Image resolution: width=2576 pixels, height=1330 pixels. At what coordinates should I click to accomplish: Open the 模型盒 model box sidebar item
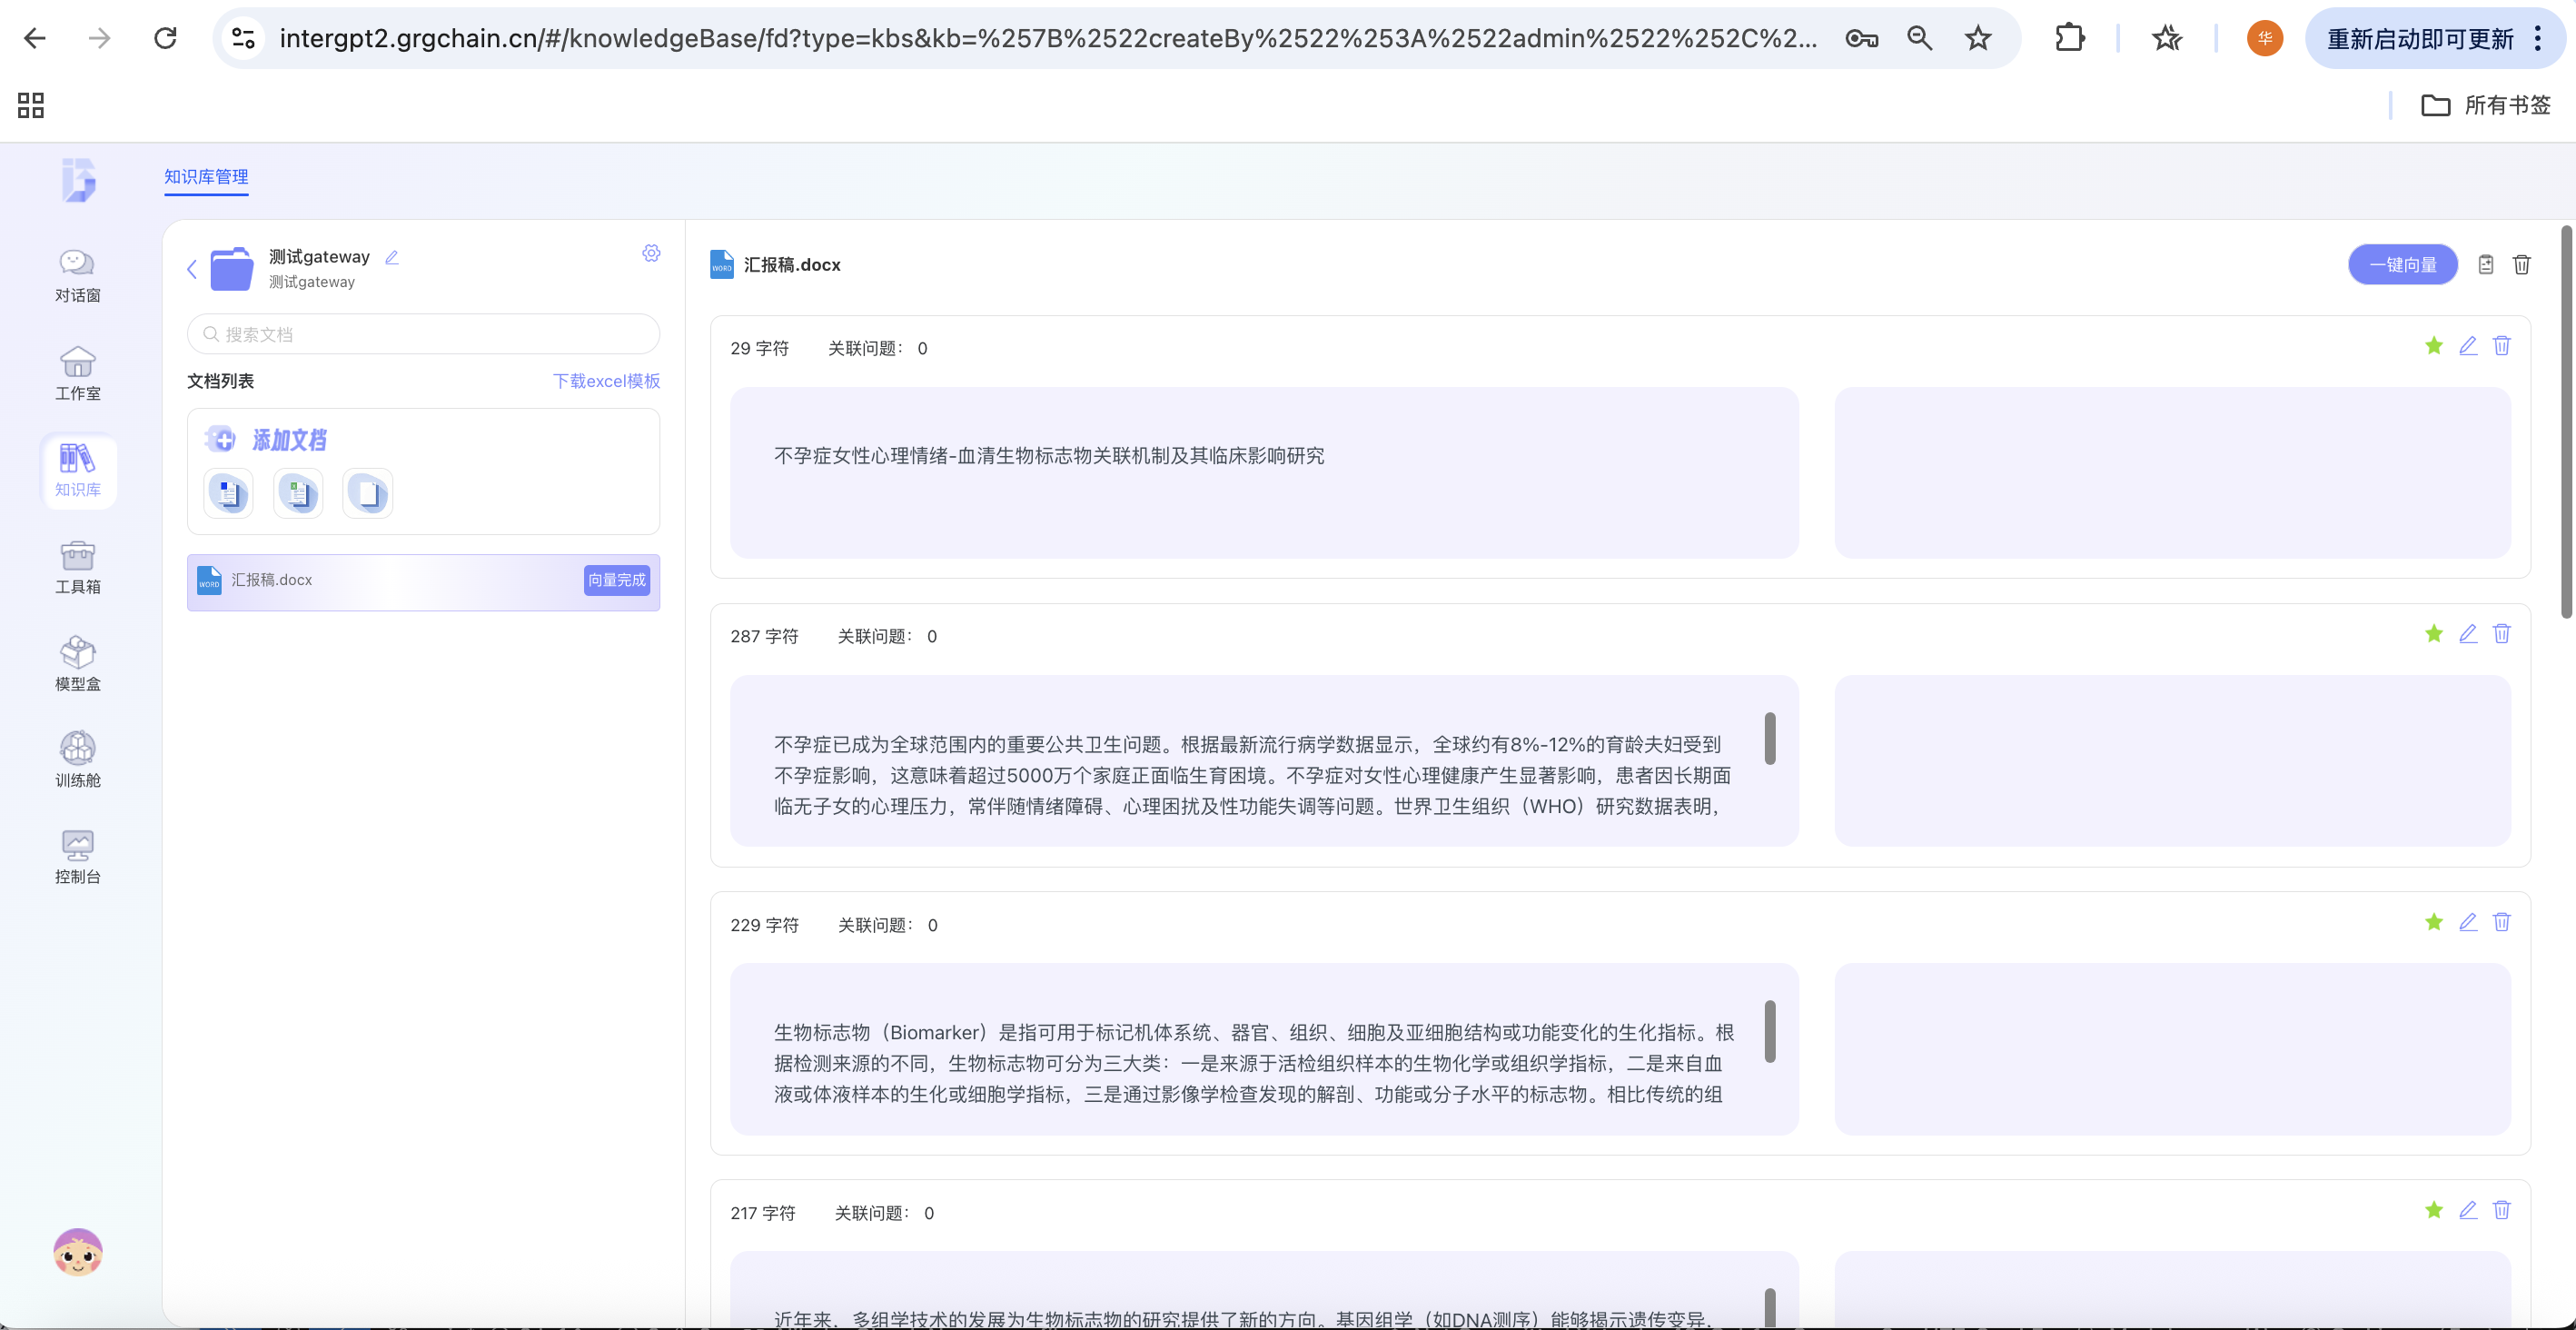click(x=77, y=664)
